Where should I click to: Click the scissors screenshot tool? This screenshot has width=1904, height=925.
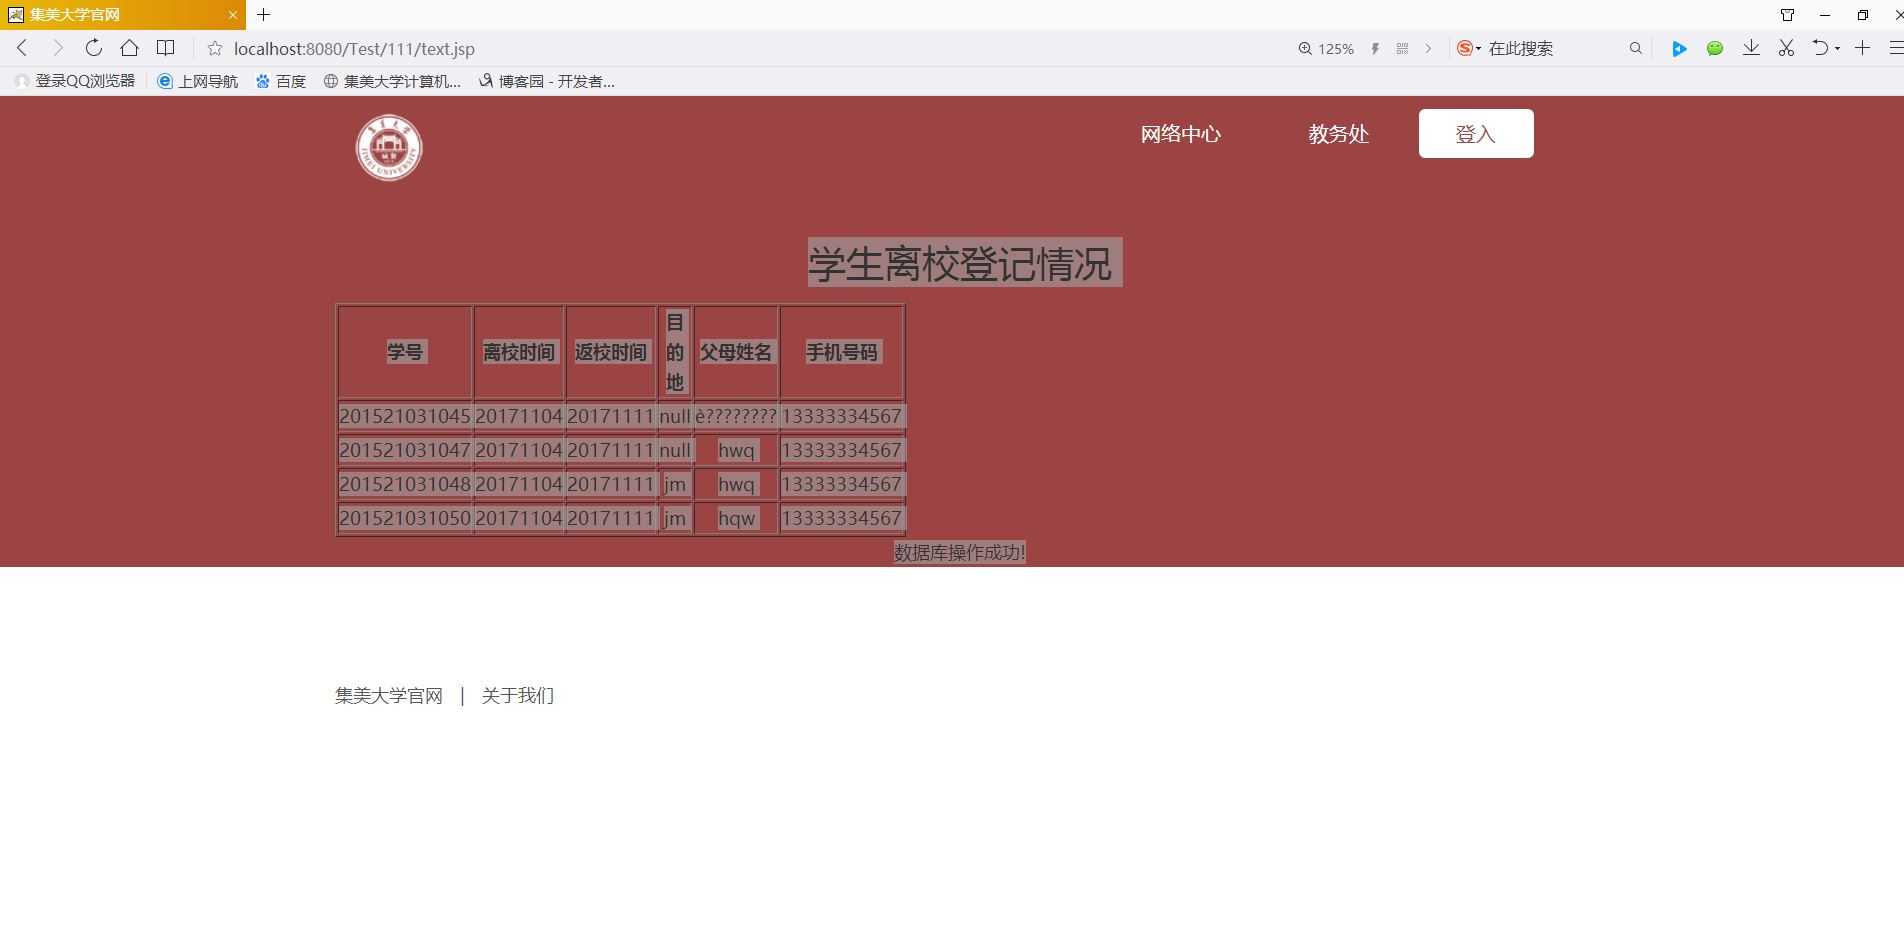(x=1786, y=48)
